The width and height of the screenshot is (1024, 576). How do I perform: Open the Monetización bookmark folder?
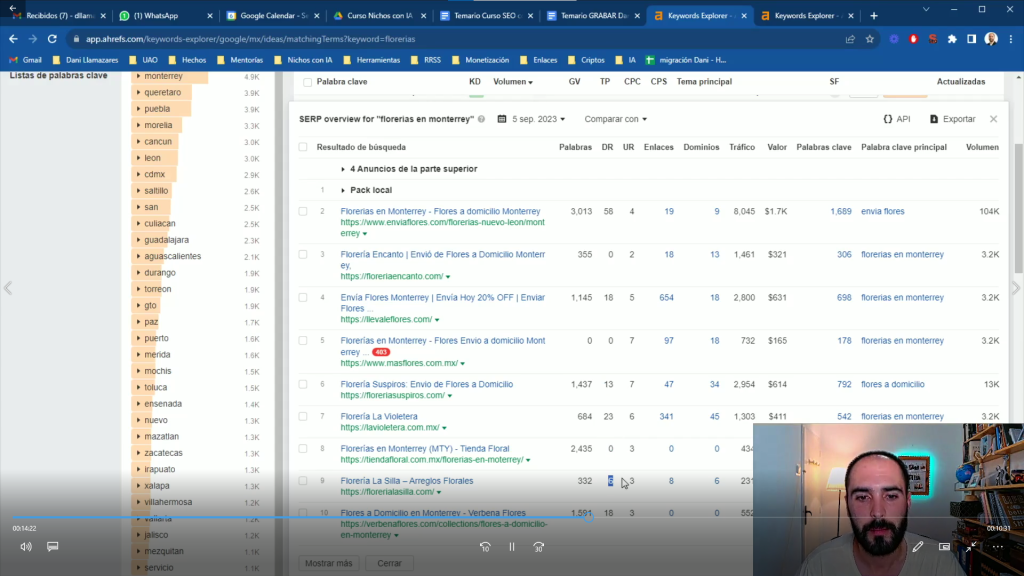coord(480,60)
